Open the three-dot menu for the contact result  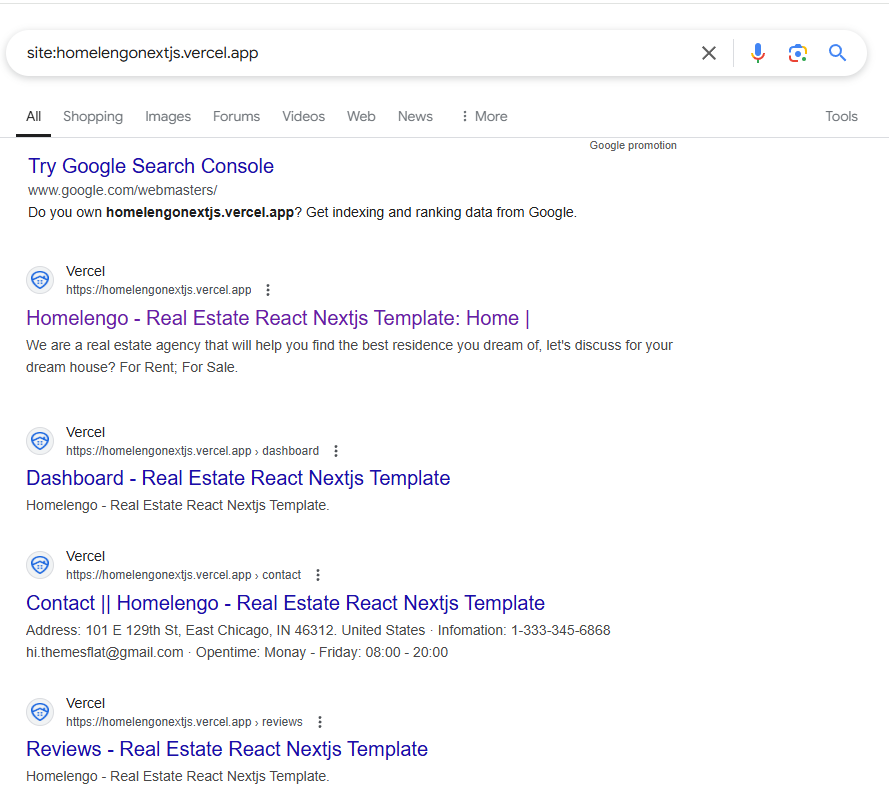point(318,575)
